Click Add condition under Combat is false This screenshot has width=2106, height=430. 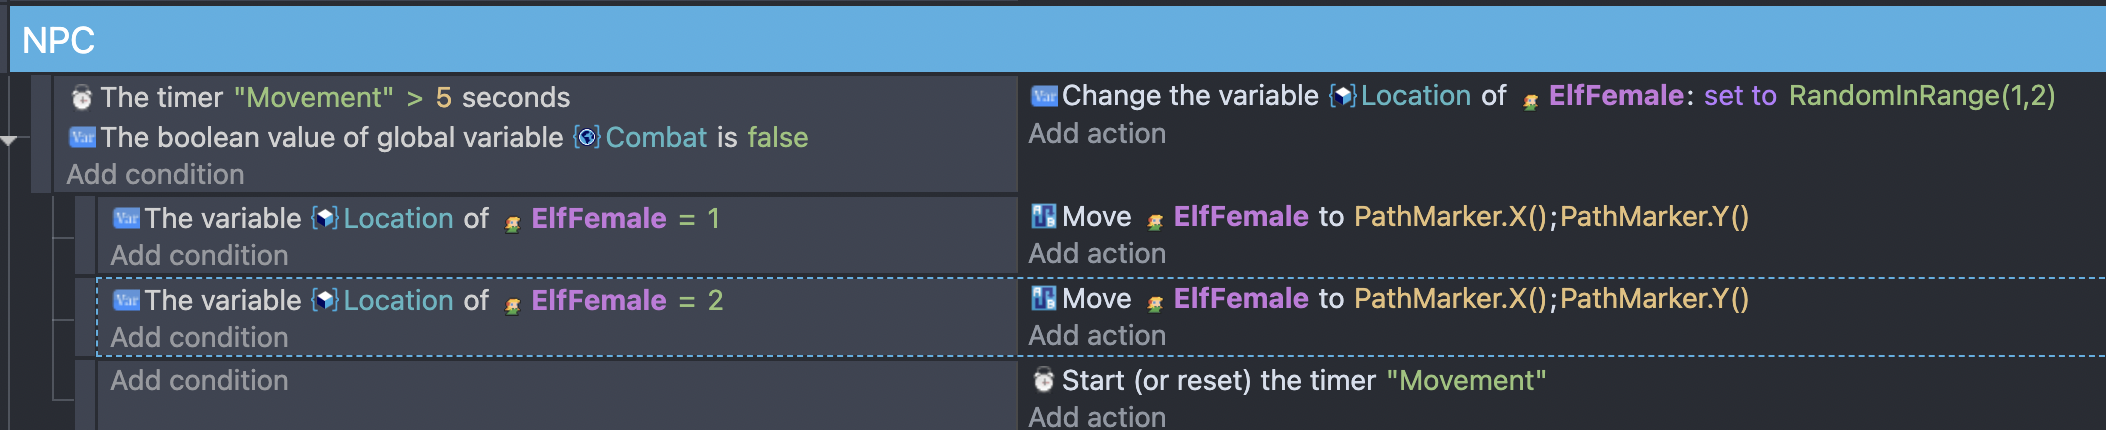click(155, 174)
